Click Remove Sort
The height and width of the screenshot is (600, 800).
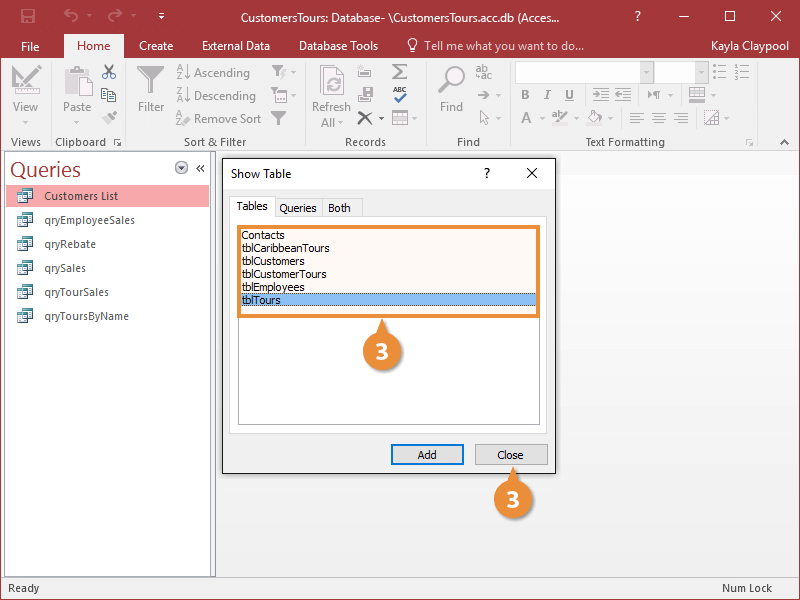tap(218, 118)
